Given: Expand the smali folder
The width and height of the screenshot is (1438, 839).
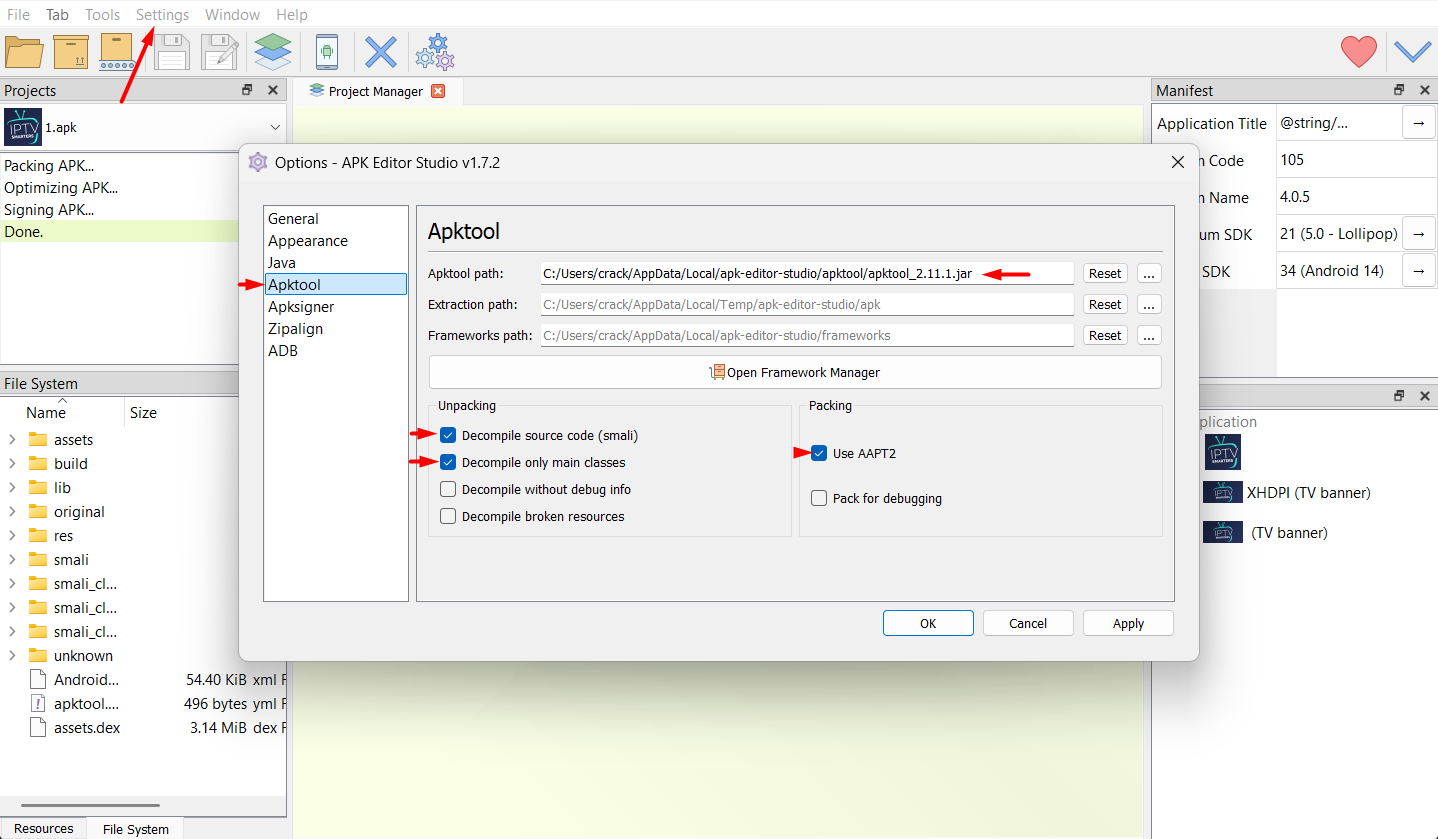Looking at the screenshot, I should point(12,559).
